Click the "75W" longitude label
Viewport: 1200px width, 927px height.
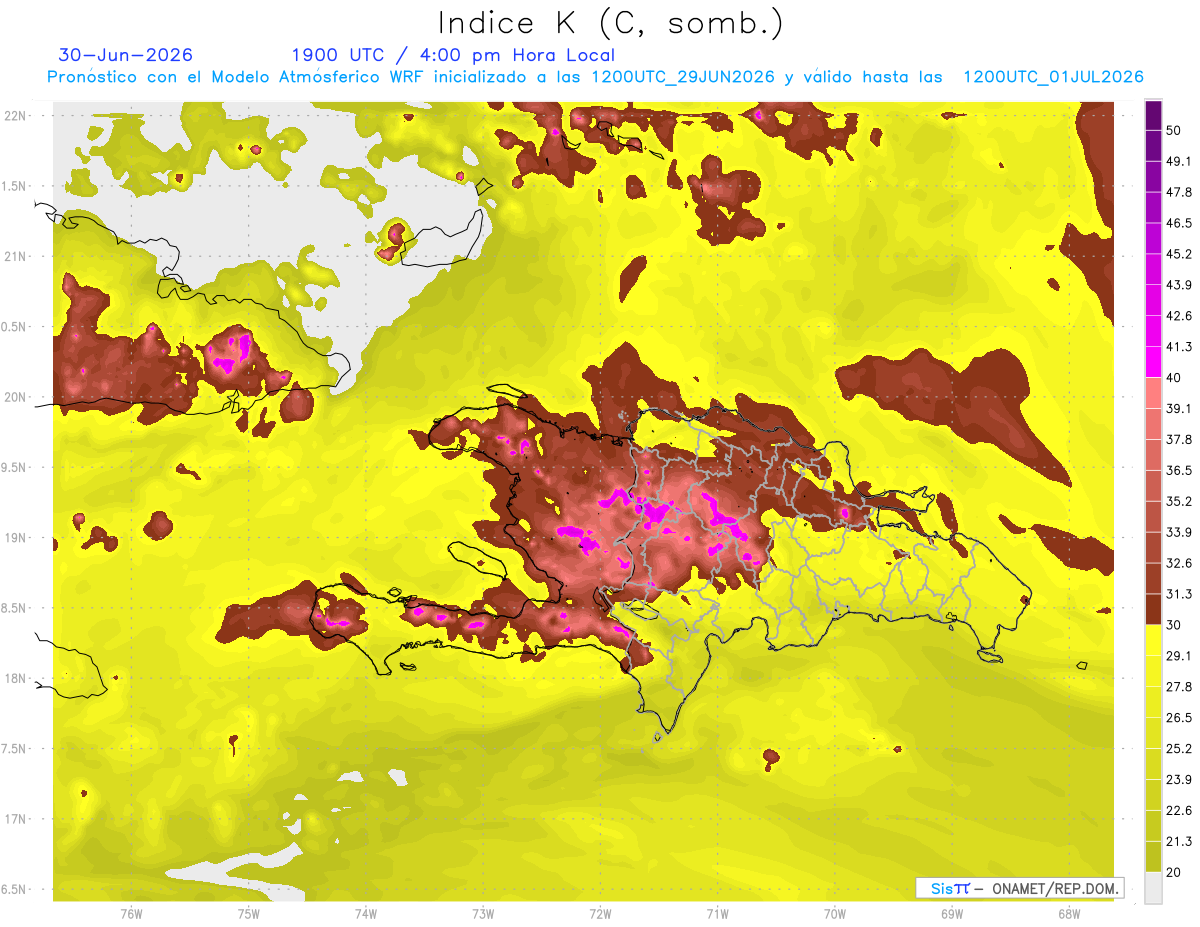click(249, 913)
